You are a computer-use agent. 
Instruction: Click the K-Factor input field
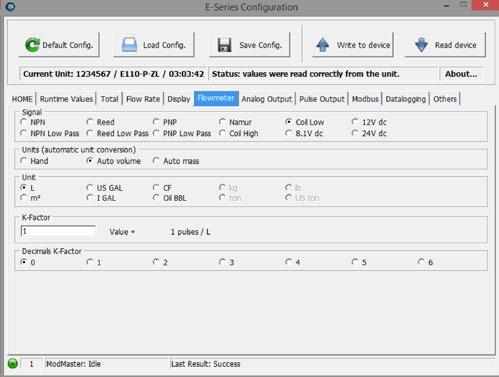coord(58,231)
